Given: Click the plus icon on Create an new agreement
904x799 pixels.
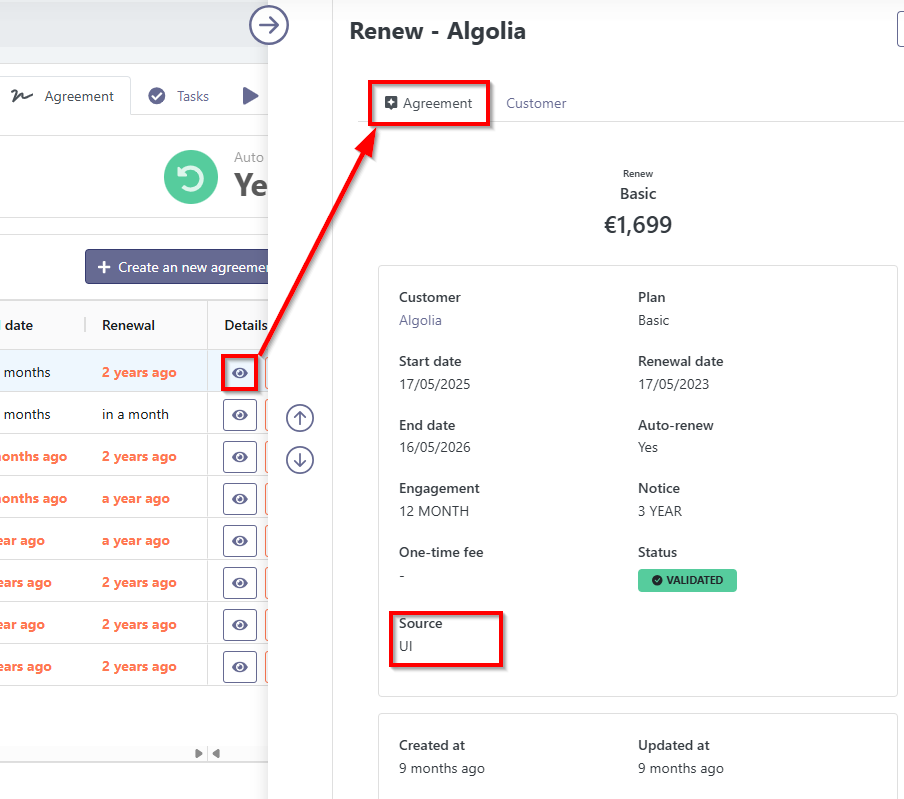Looking at the screenshot, I should (104, 267).
